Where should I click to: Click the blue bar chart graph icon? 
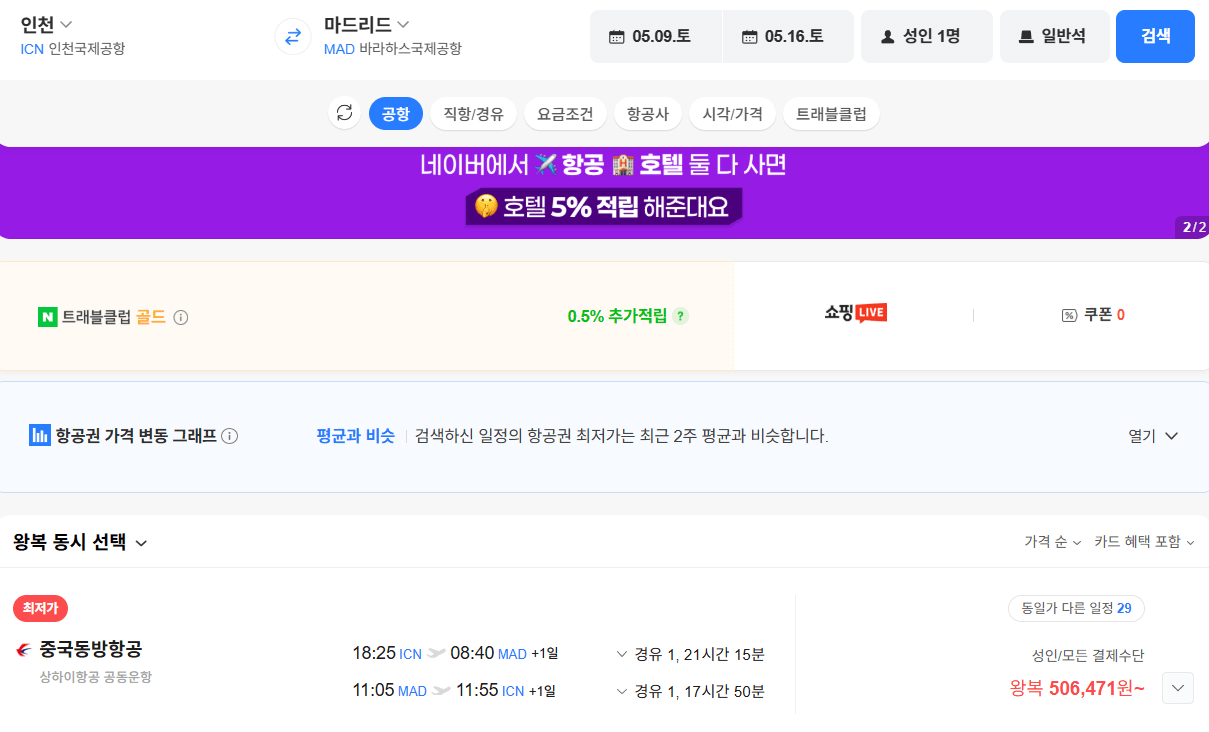tap(38, 435)
